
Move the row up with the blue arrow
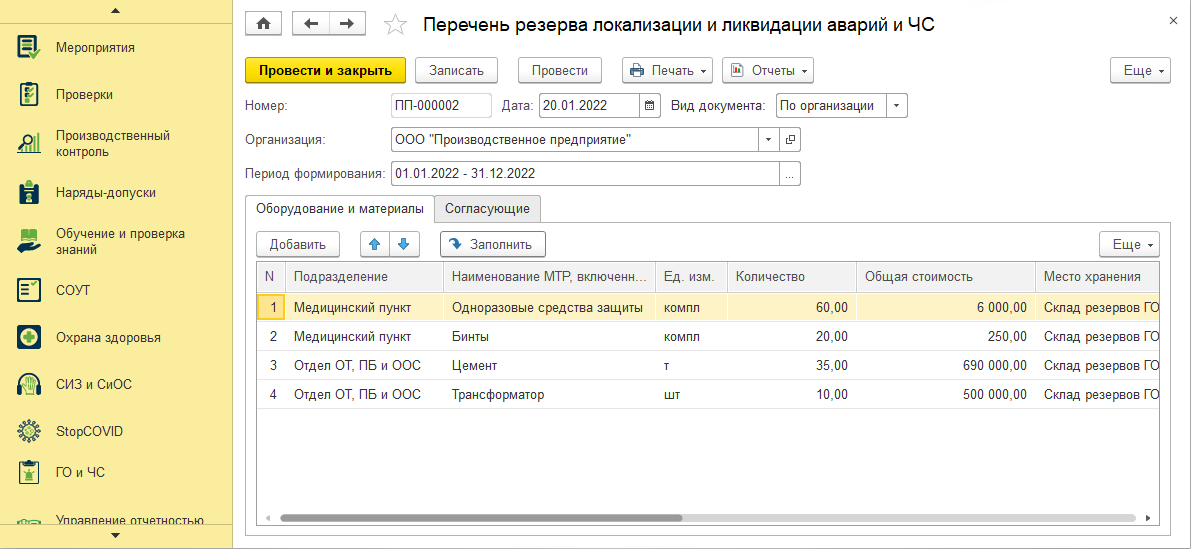[x=374, y=244]
